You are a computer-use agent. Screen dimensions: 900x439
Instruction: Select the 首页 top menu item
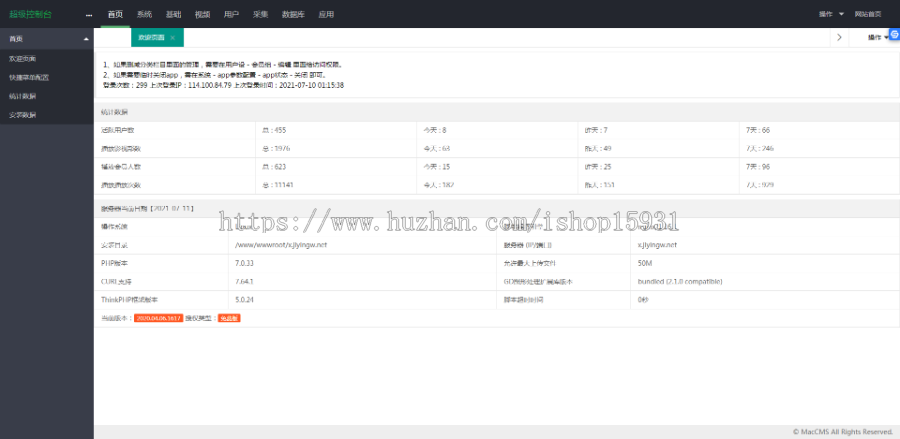(115, 14)
